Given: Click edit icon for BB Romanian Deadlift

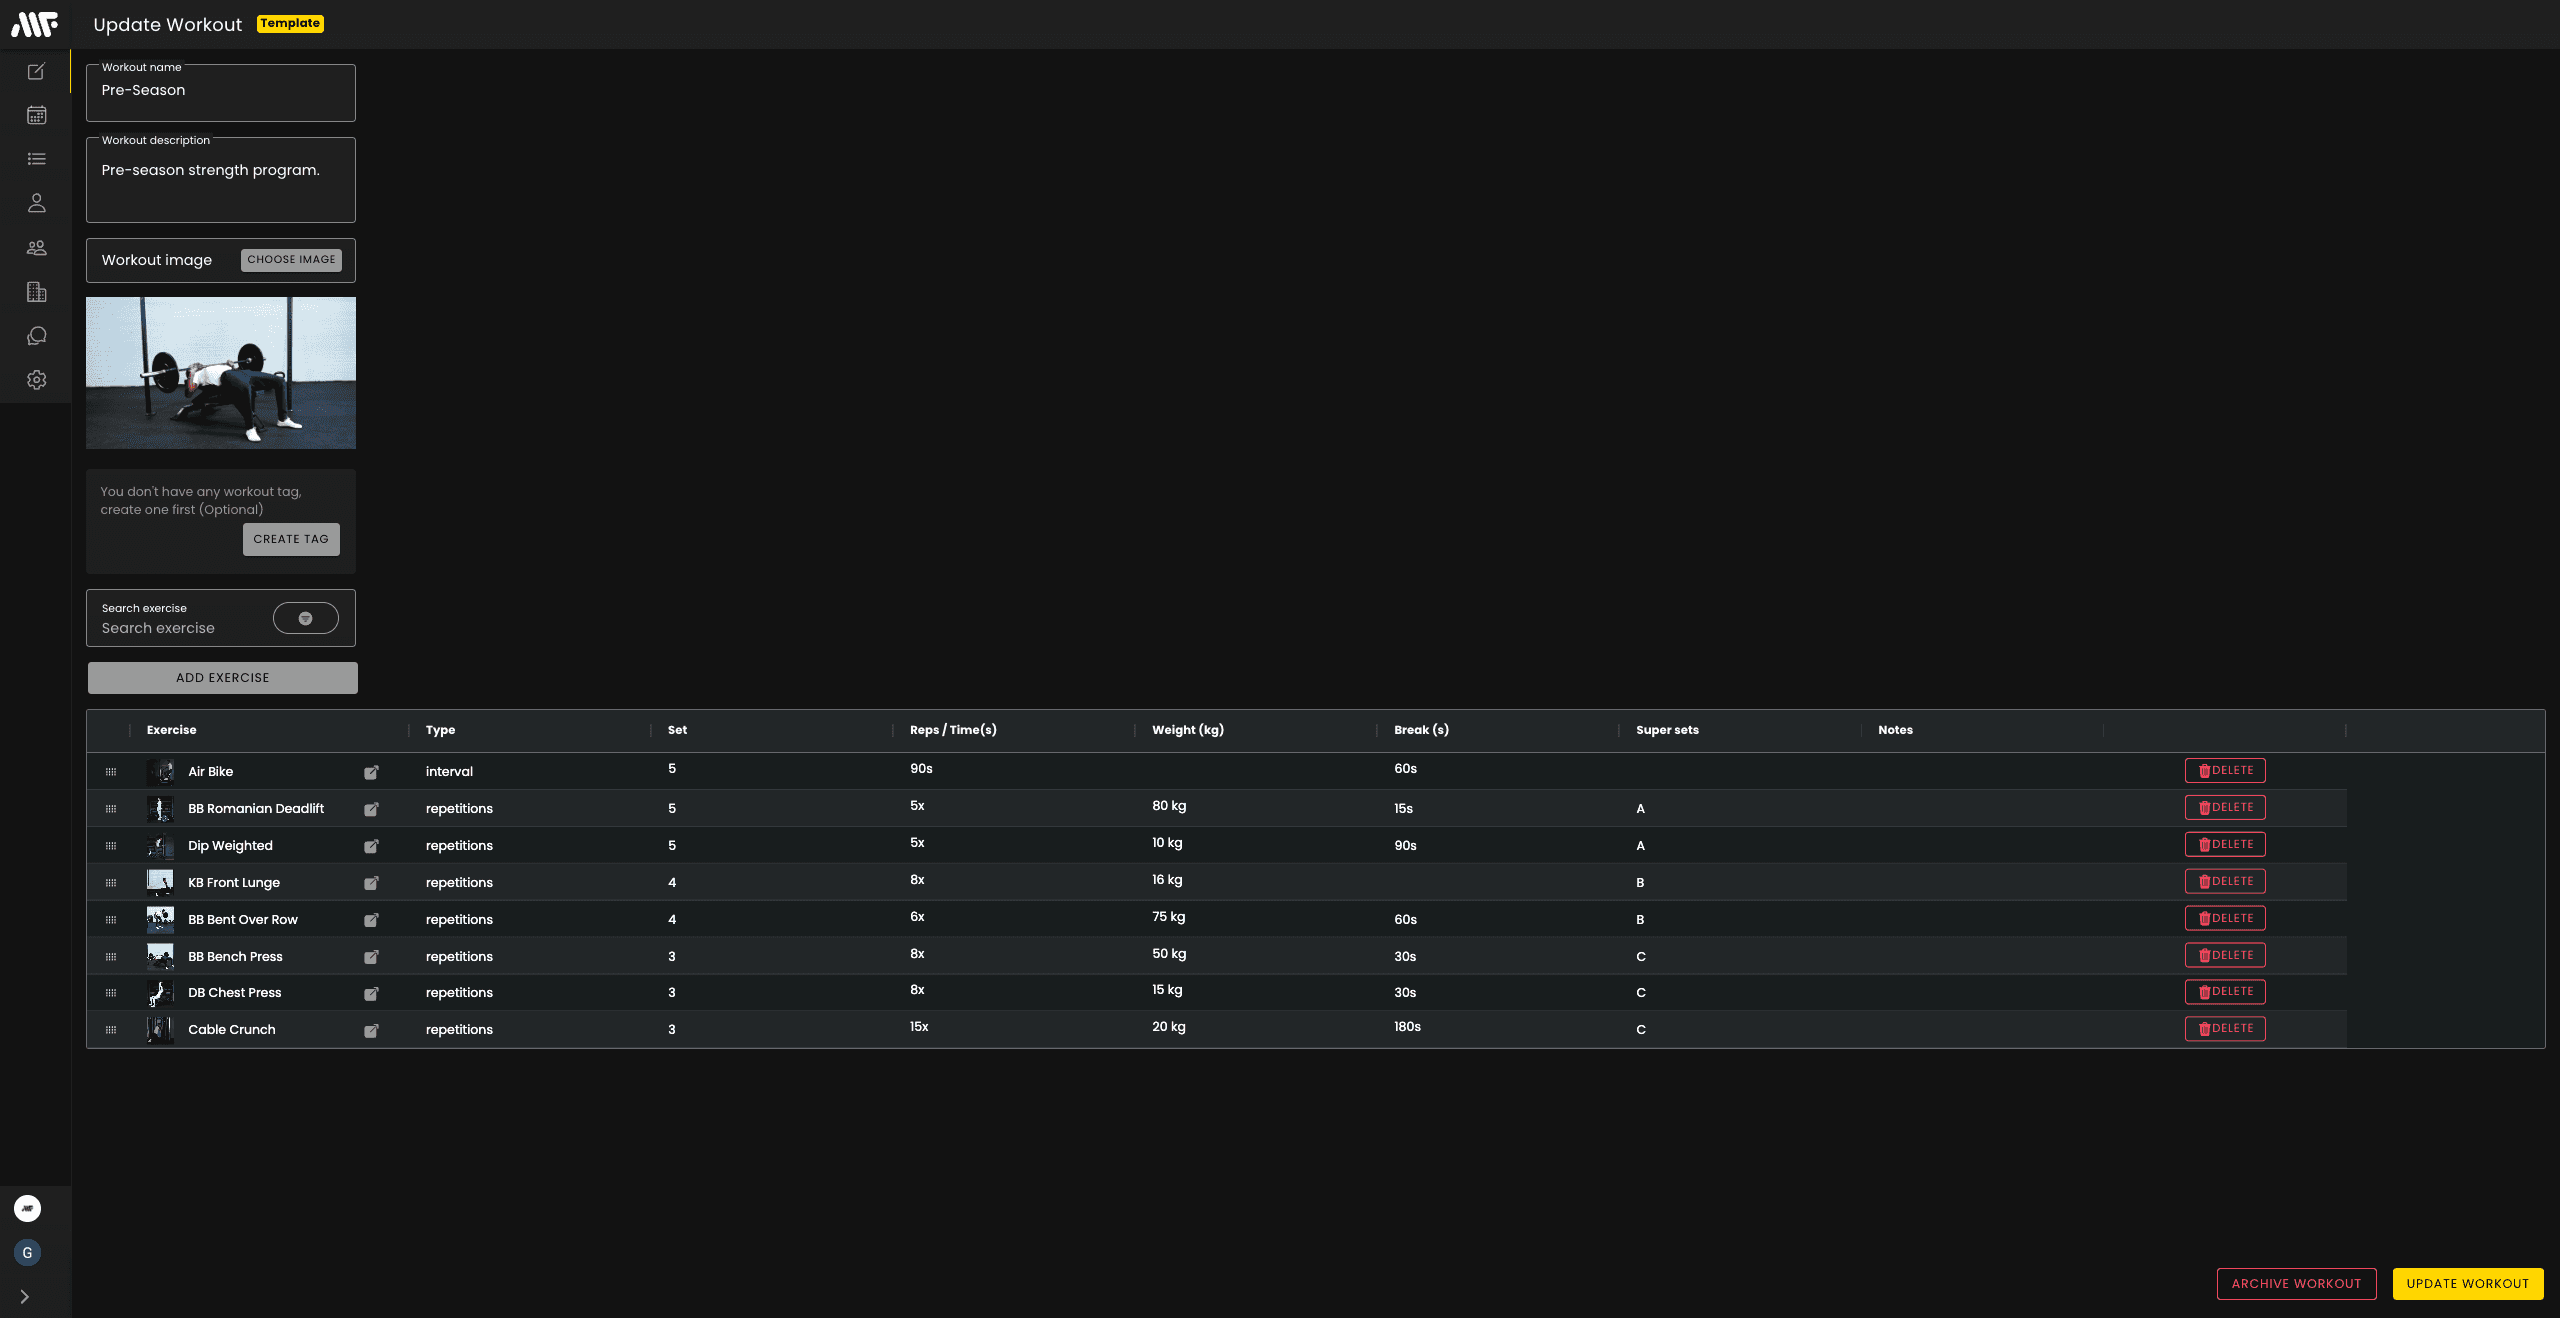Looking at the screenshot, I should click(371, 809).
